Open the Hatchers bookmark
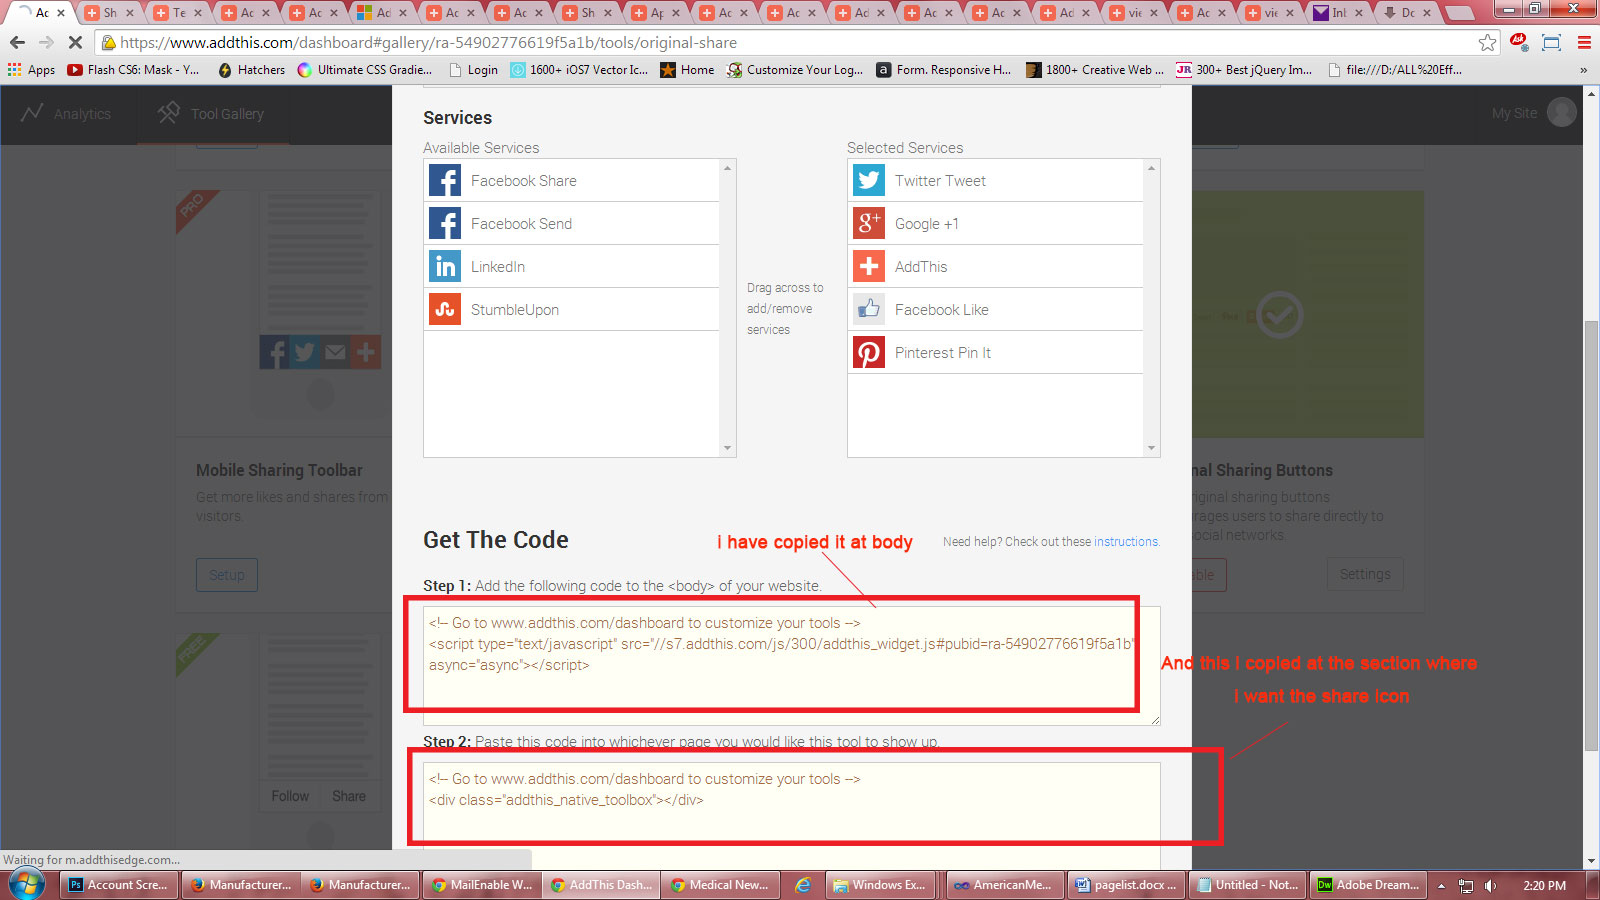 pos(251,70)
